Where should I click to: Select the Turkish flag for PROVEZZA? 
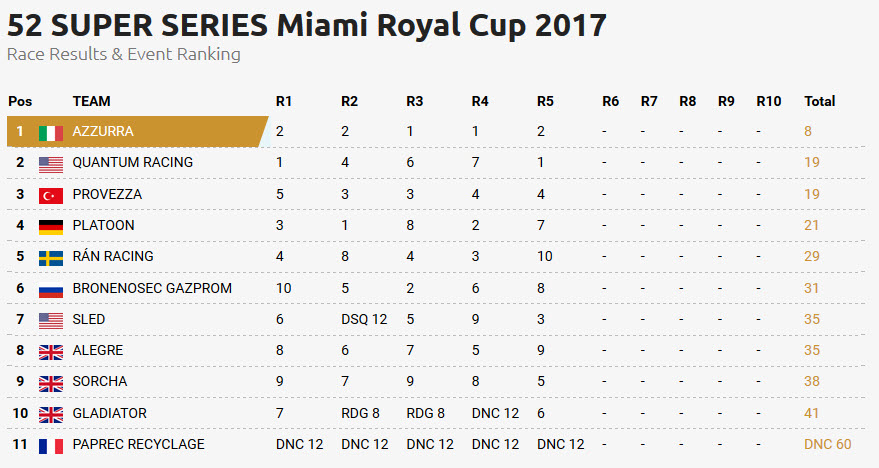click(x=51, y=196)
